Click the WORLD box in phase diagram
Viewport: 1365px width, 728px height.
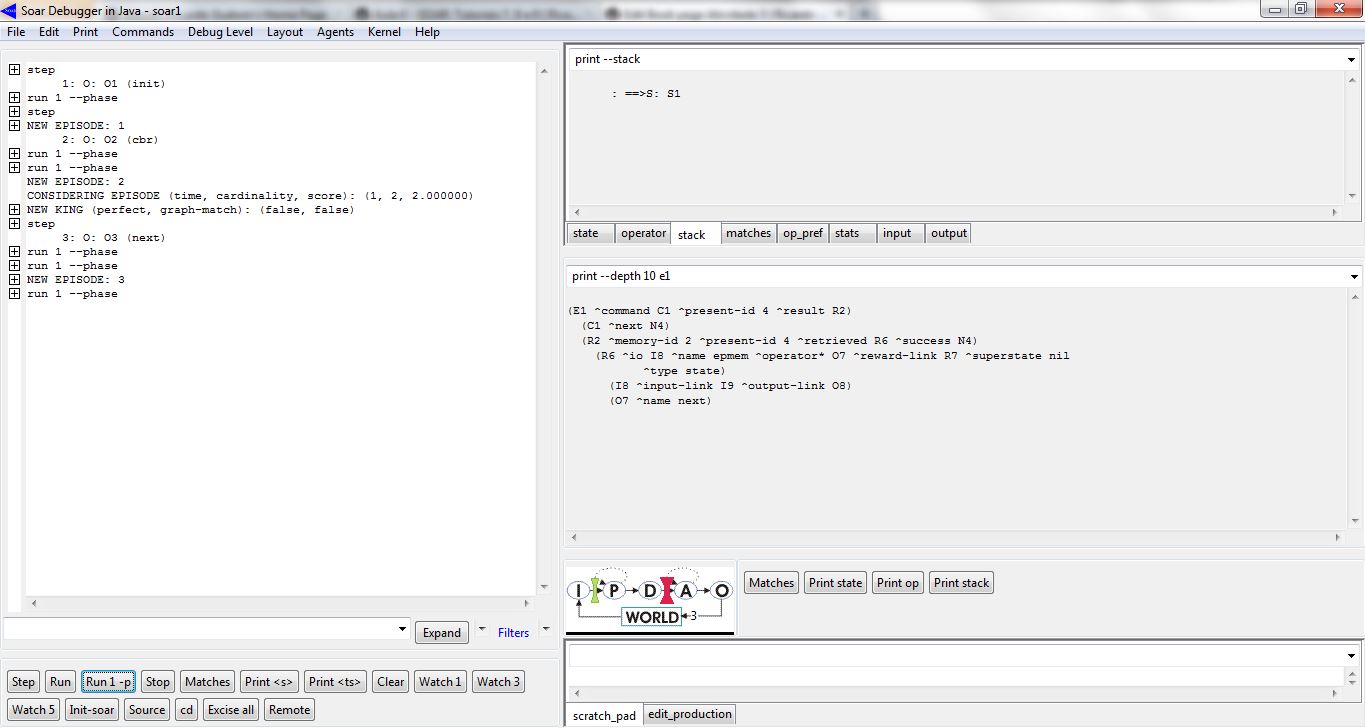652,617
